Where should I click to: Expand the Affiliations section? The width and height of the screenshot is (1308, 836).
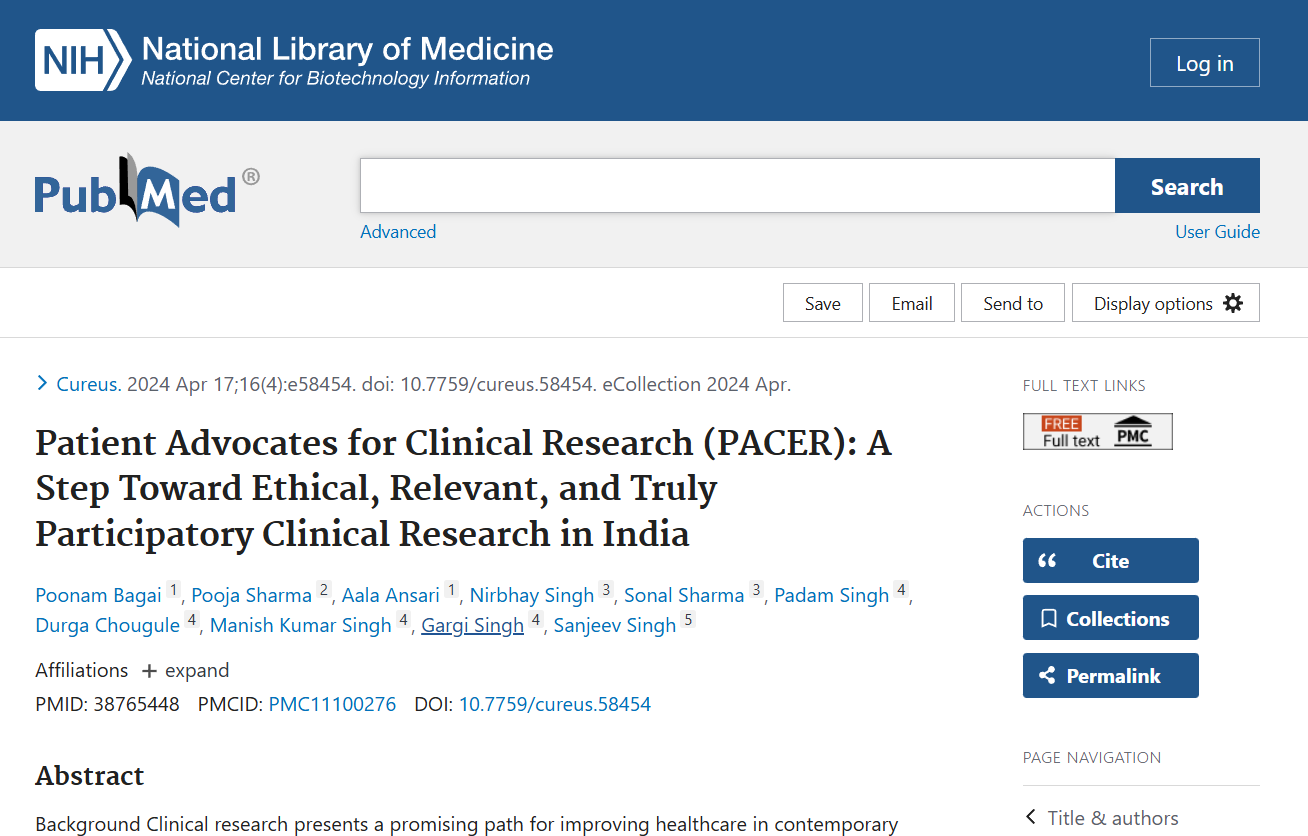(x=185, y=670)
